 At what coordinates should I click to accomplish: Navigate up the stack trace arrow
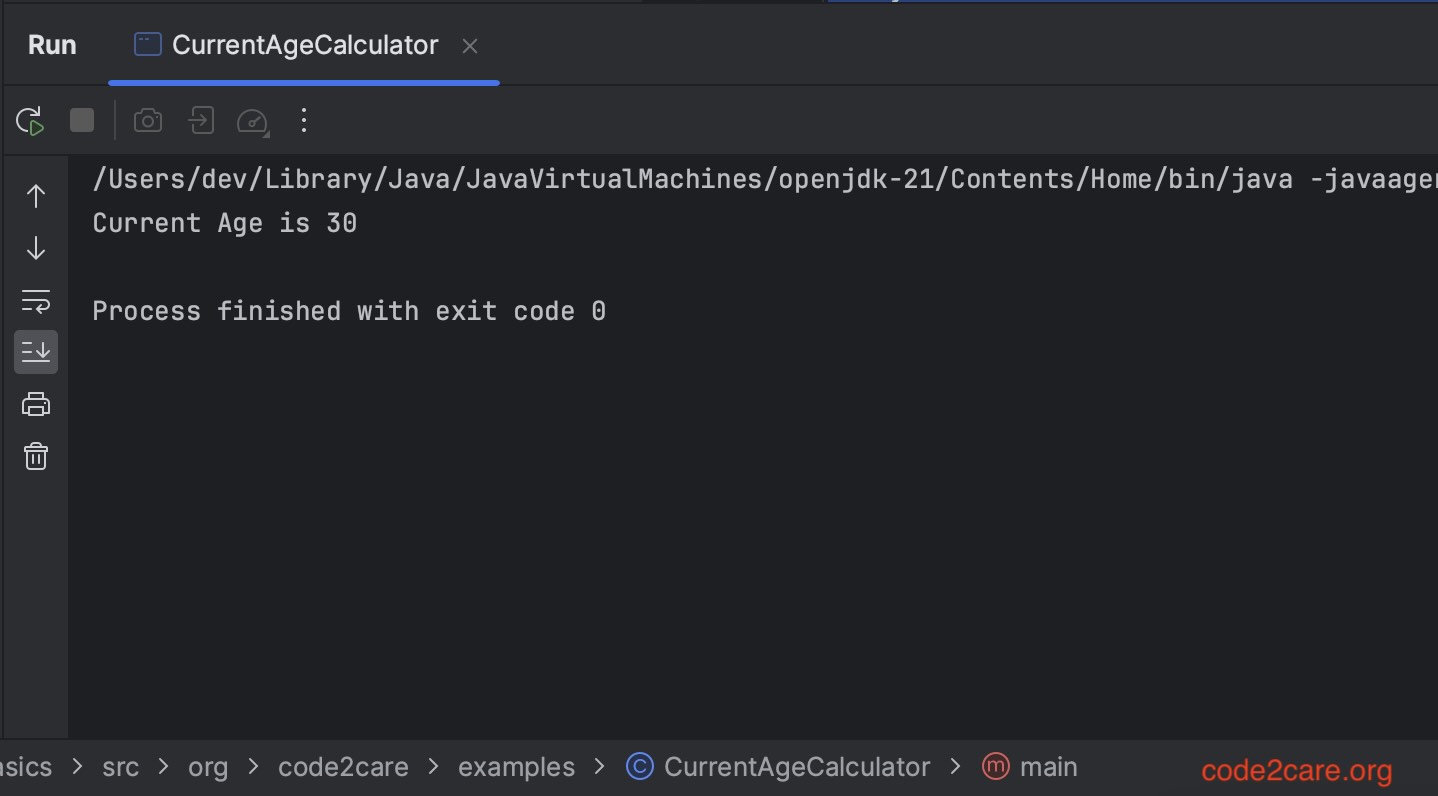(x=36, y=196)
